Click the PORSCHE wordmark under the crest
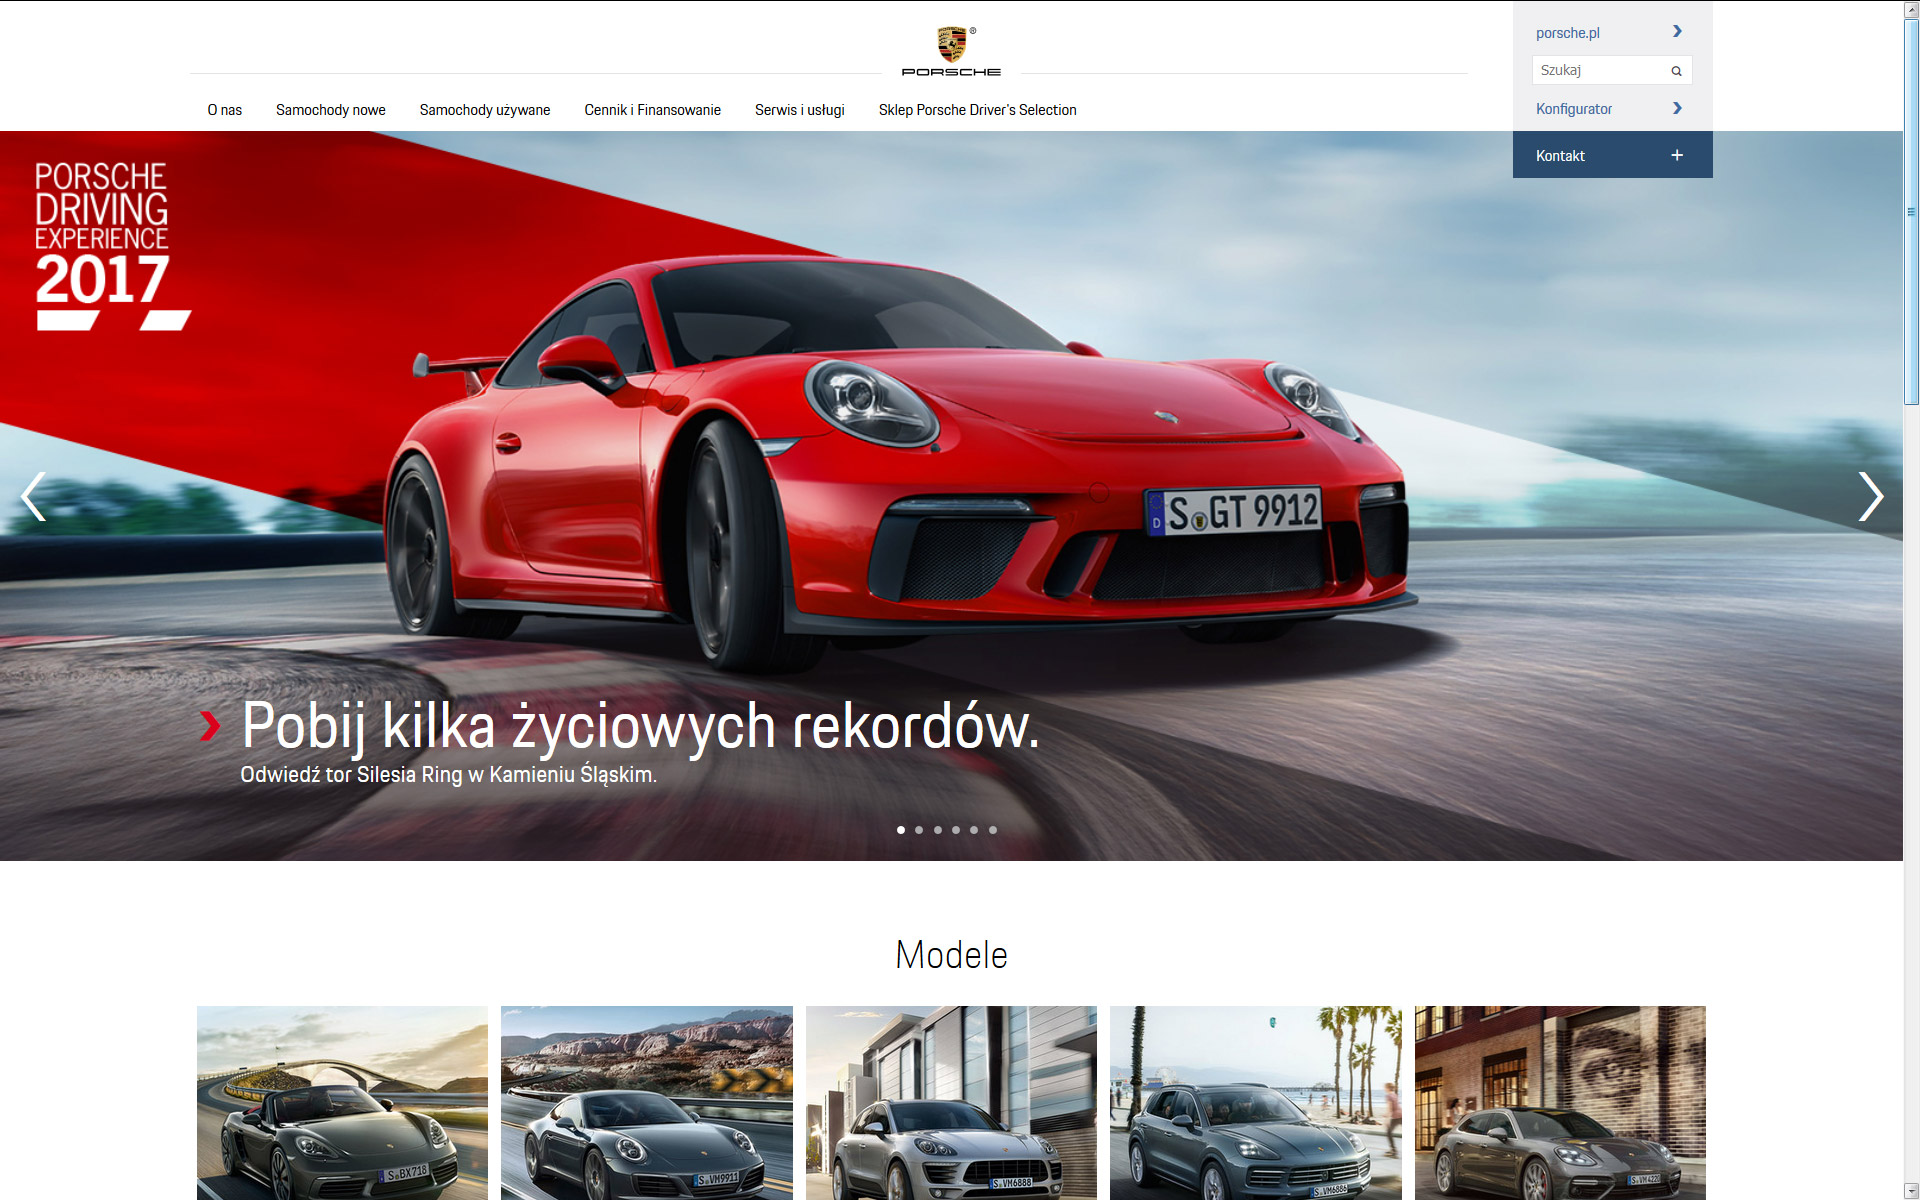This screenshot has height=1200, width=1920. point(951,72)
